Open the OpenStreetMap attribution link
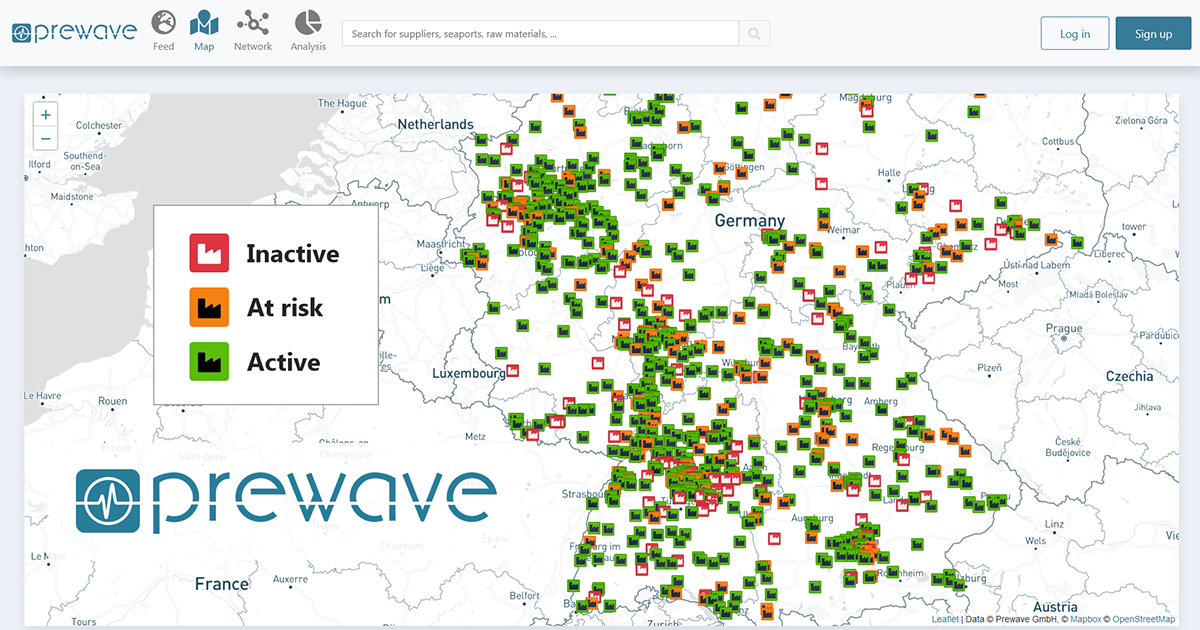The image size is (1200, 630). (1145, 619)
